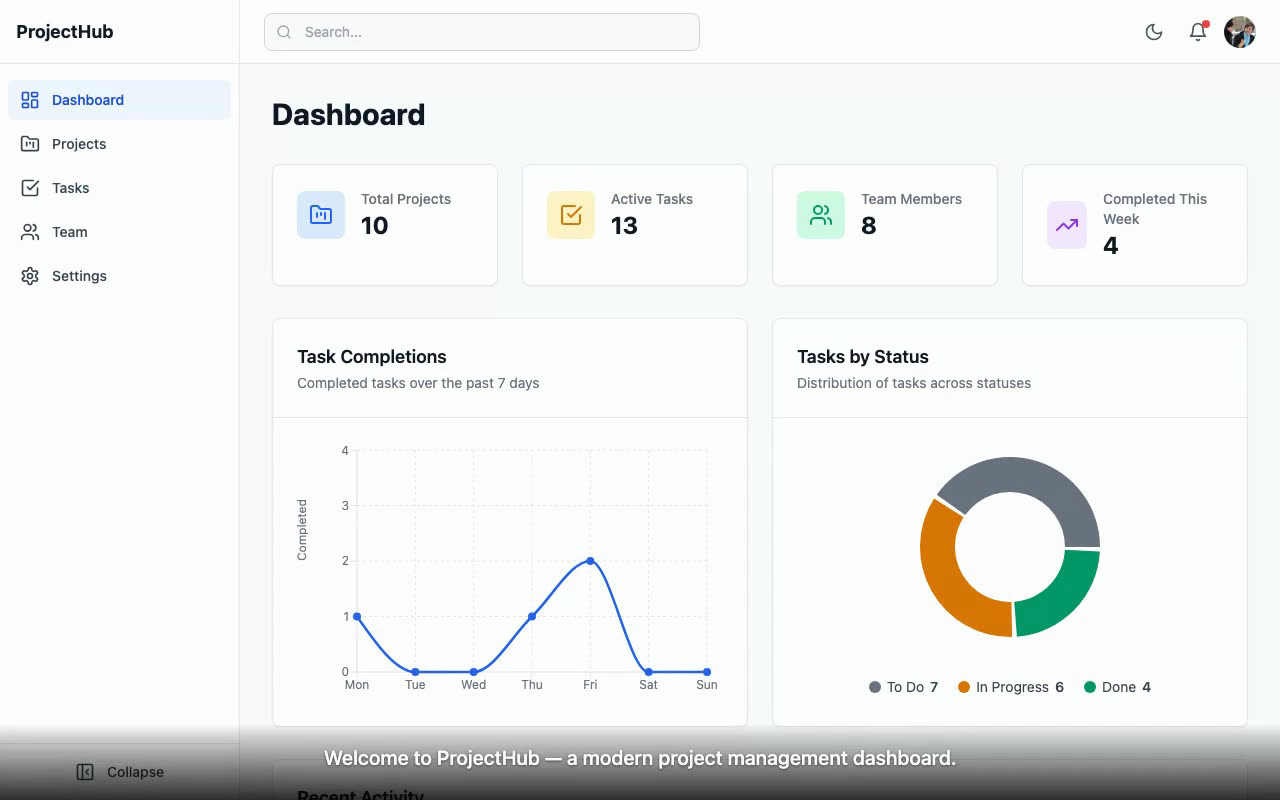Viewport: 1280px width, 800px height.
Task: Click the Tasks checkmark icon in sidebar
Action: [x=30, y=188]
